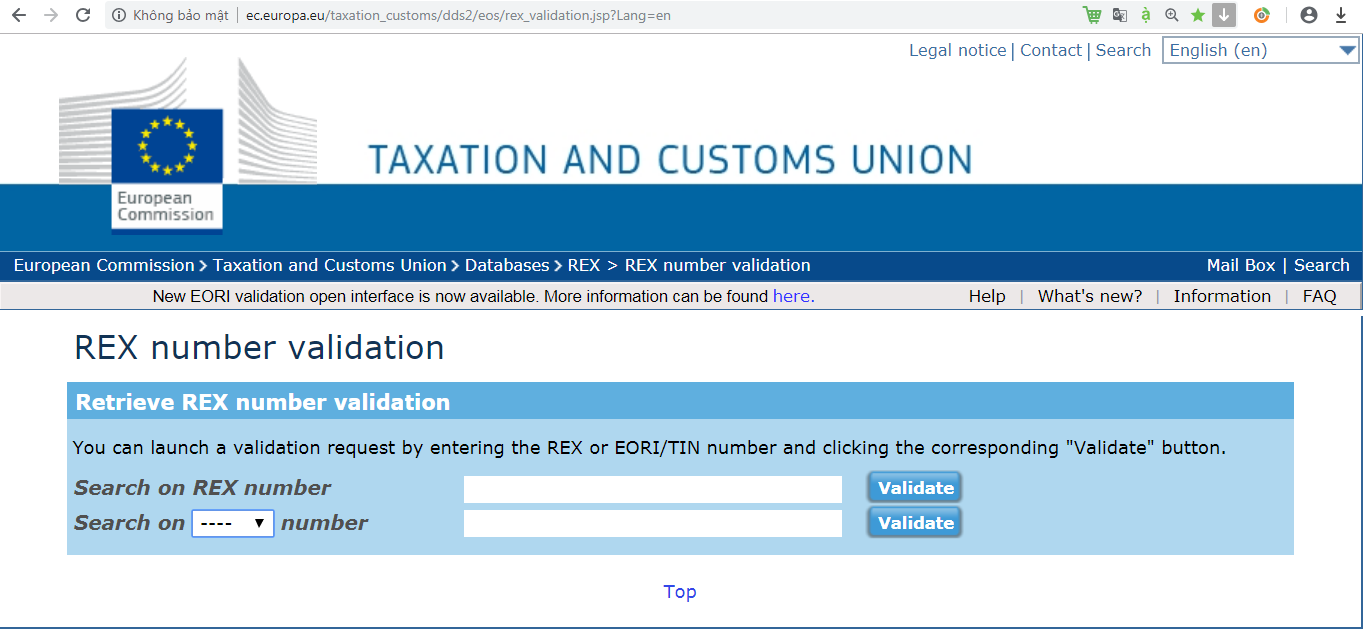Go to Databases in the breadcrumb
The image size is (1363, 643).
(x=506, y=265)
